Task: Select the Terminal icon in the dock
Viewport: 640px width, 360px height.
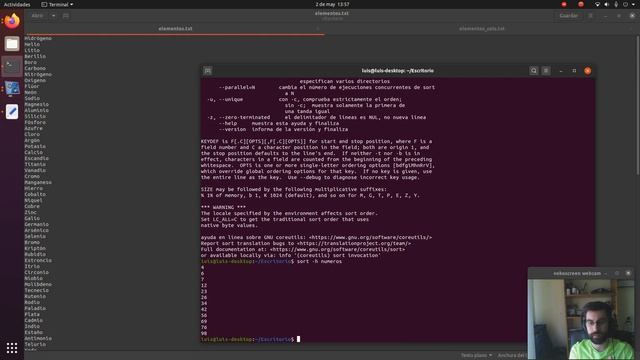Action: (x=12, y=66)
